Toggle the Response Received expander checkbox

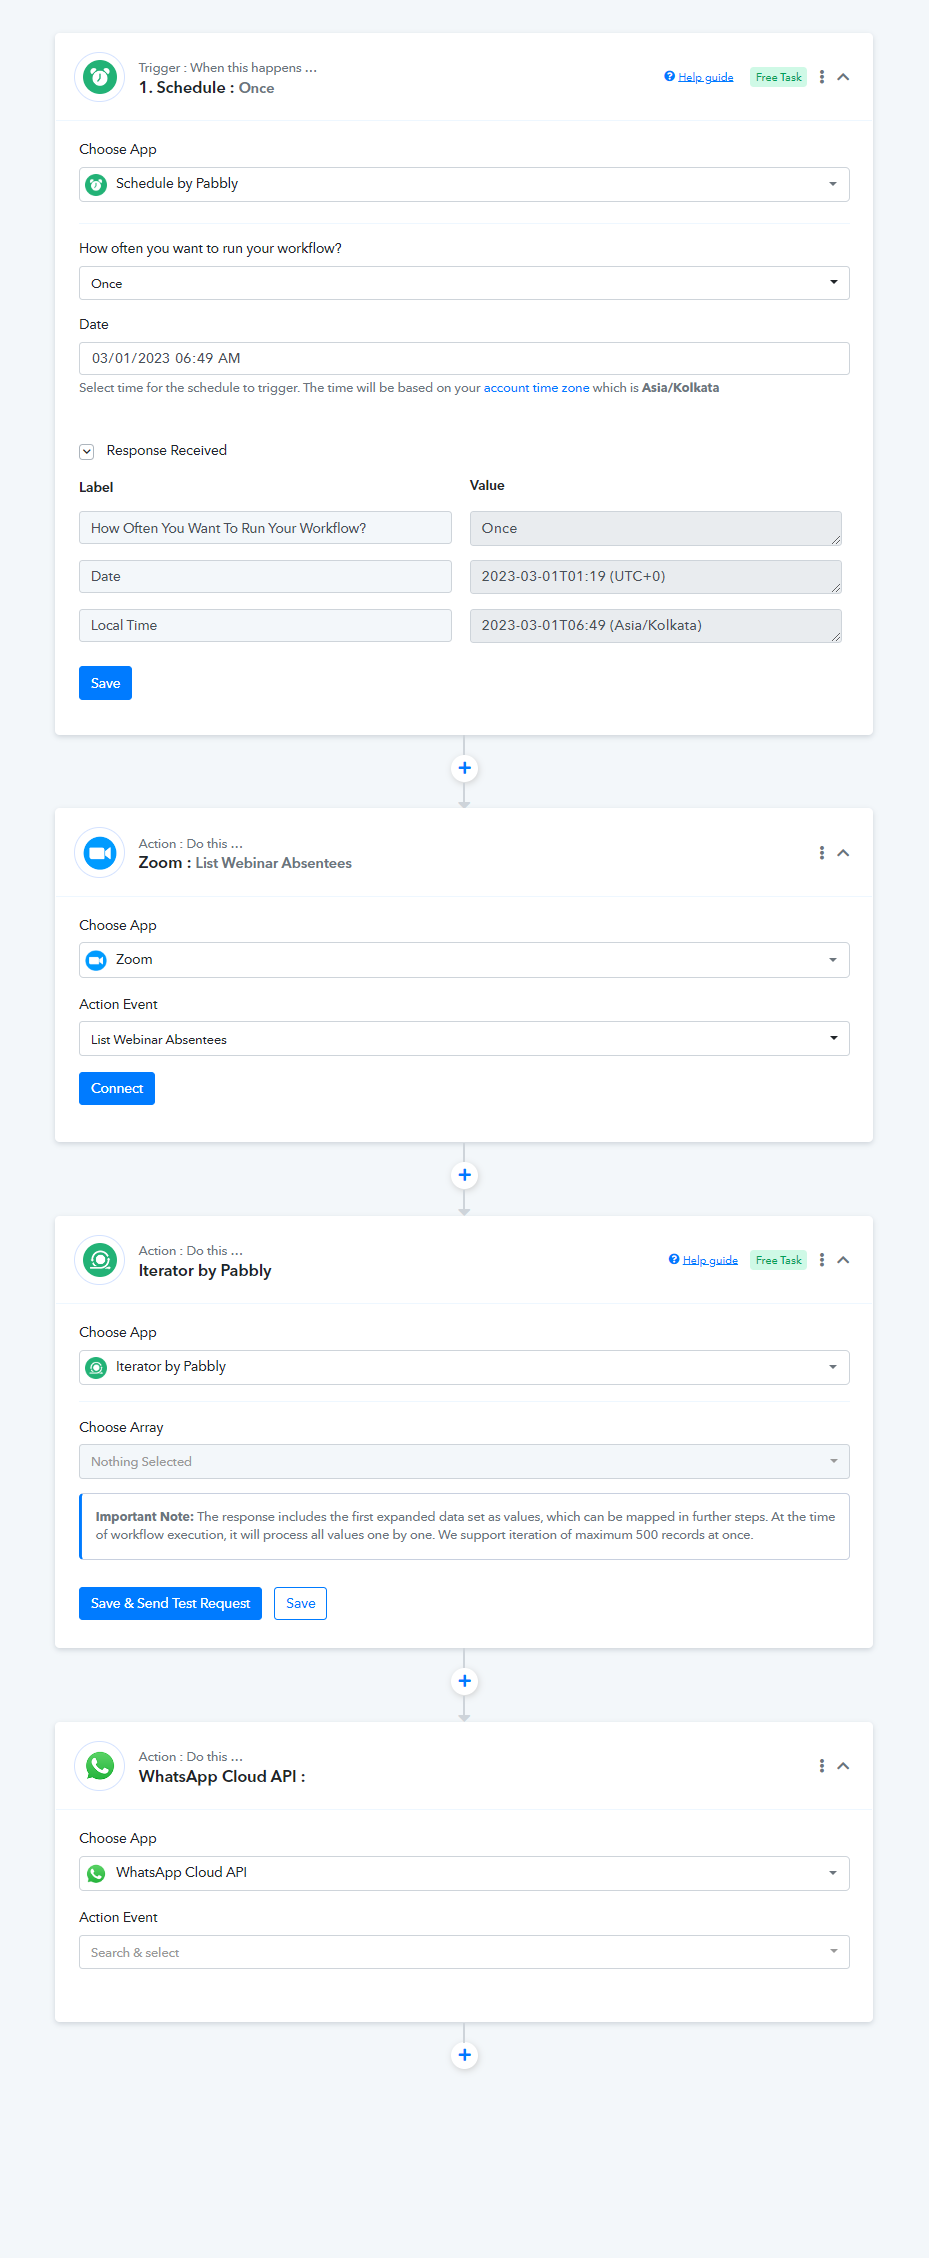point(87,451)
